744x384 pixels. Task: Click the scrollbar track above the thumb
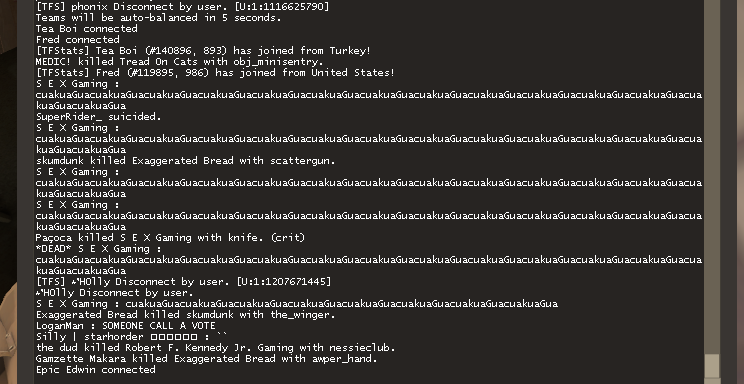coord(712,176)
